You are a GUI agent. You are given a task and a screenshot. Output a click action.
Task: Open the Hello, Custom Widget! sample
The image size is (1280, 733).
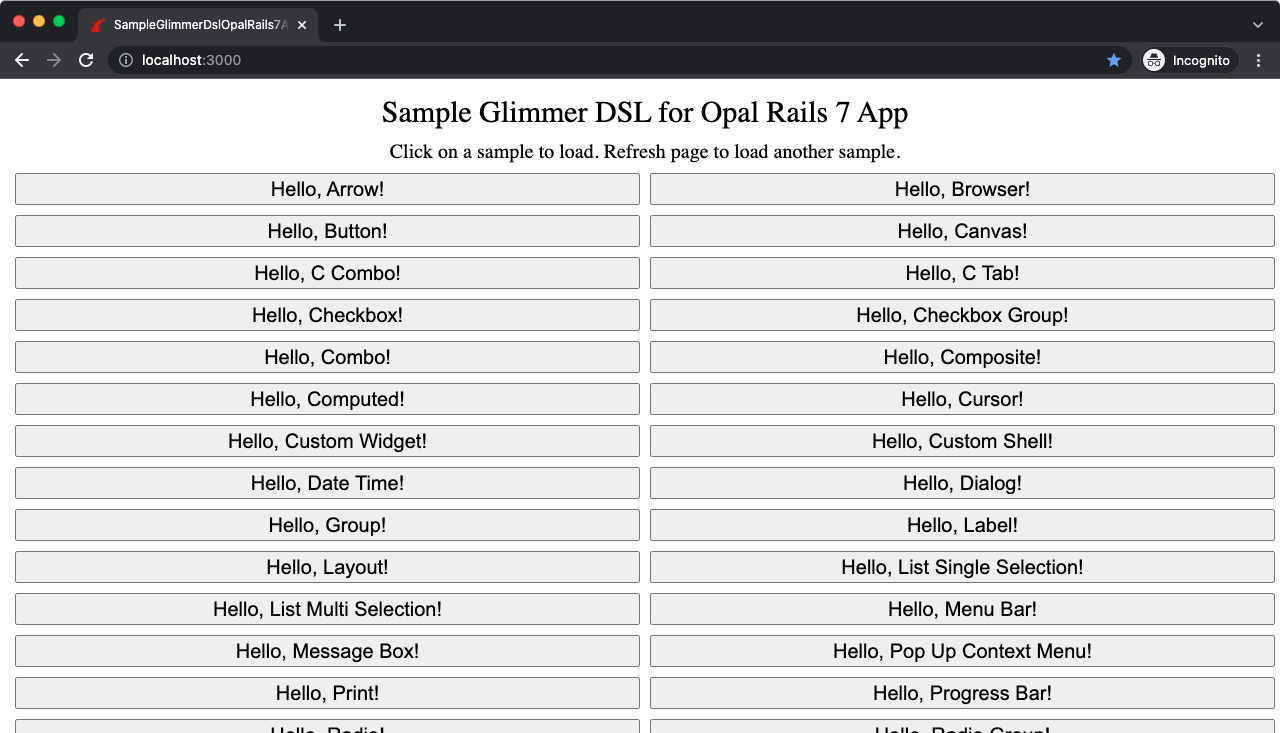click(327, 441)
